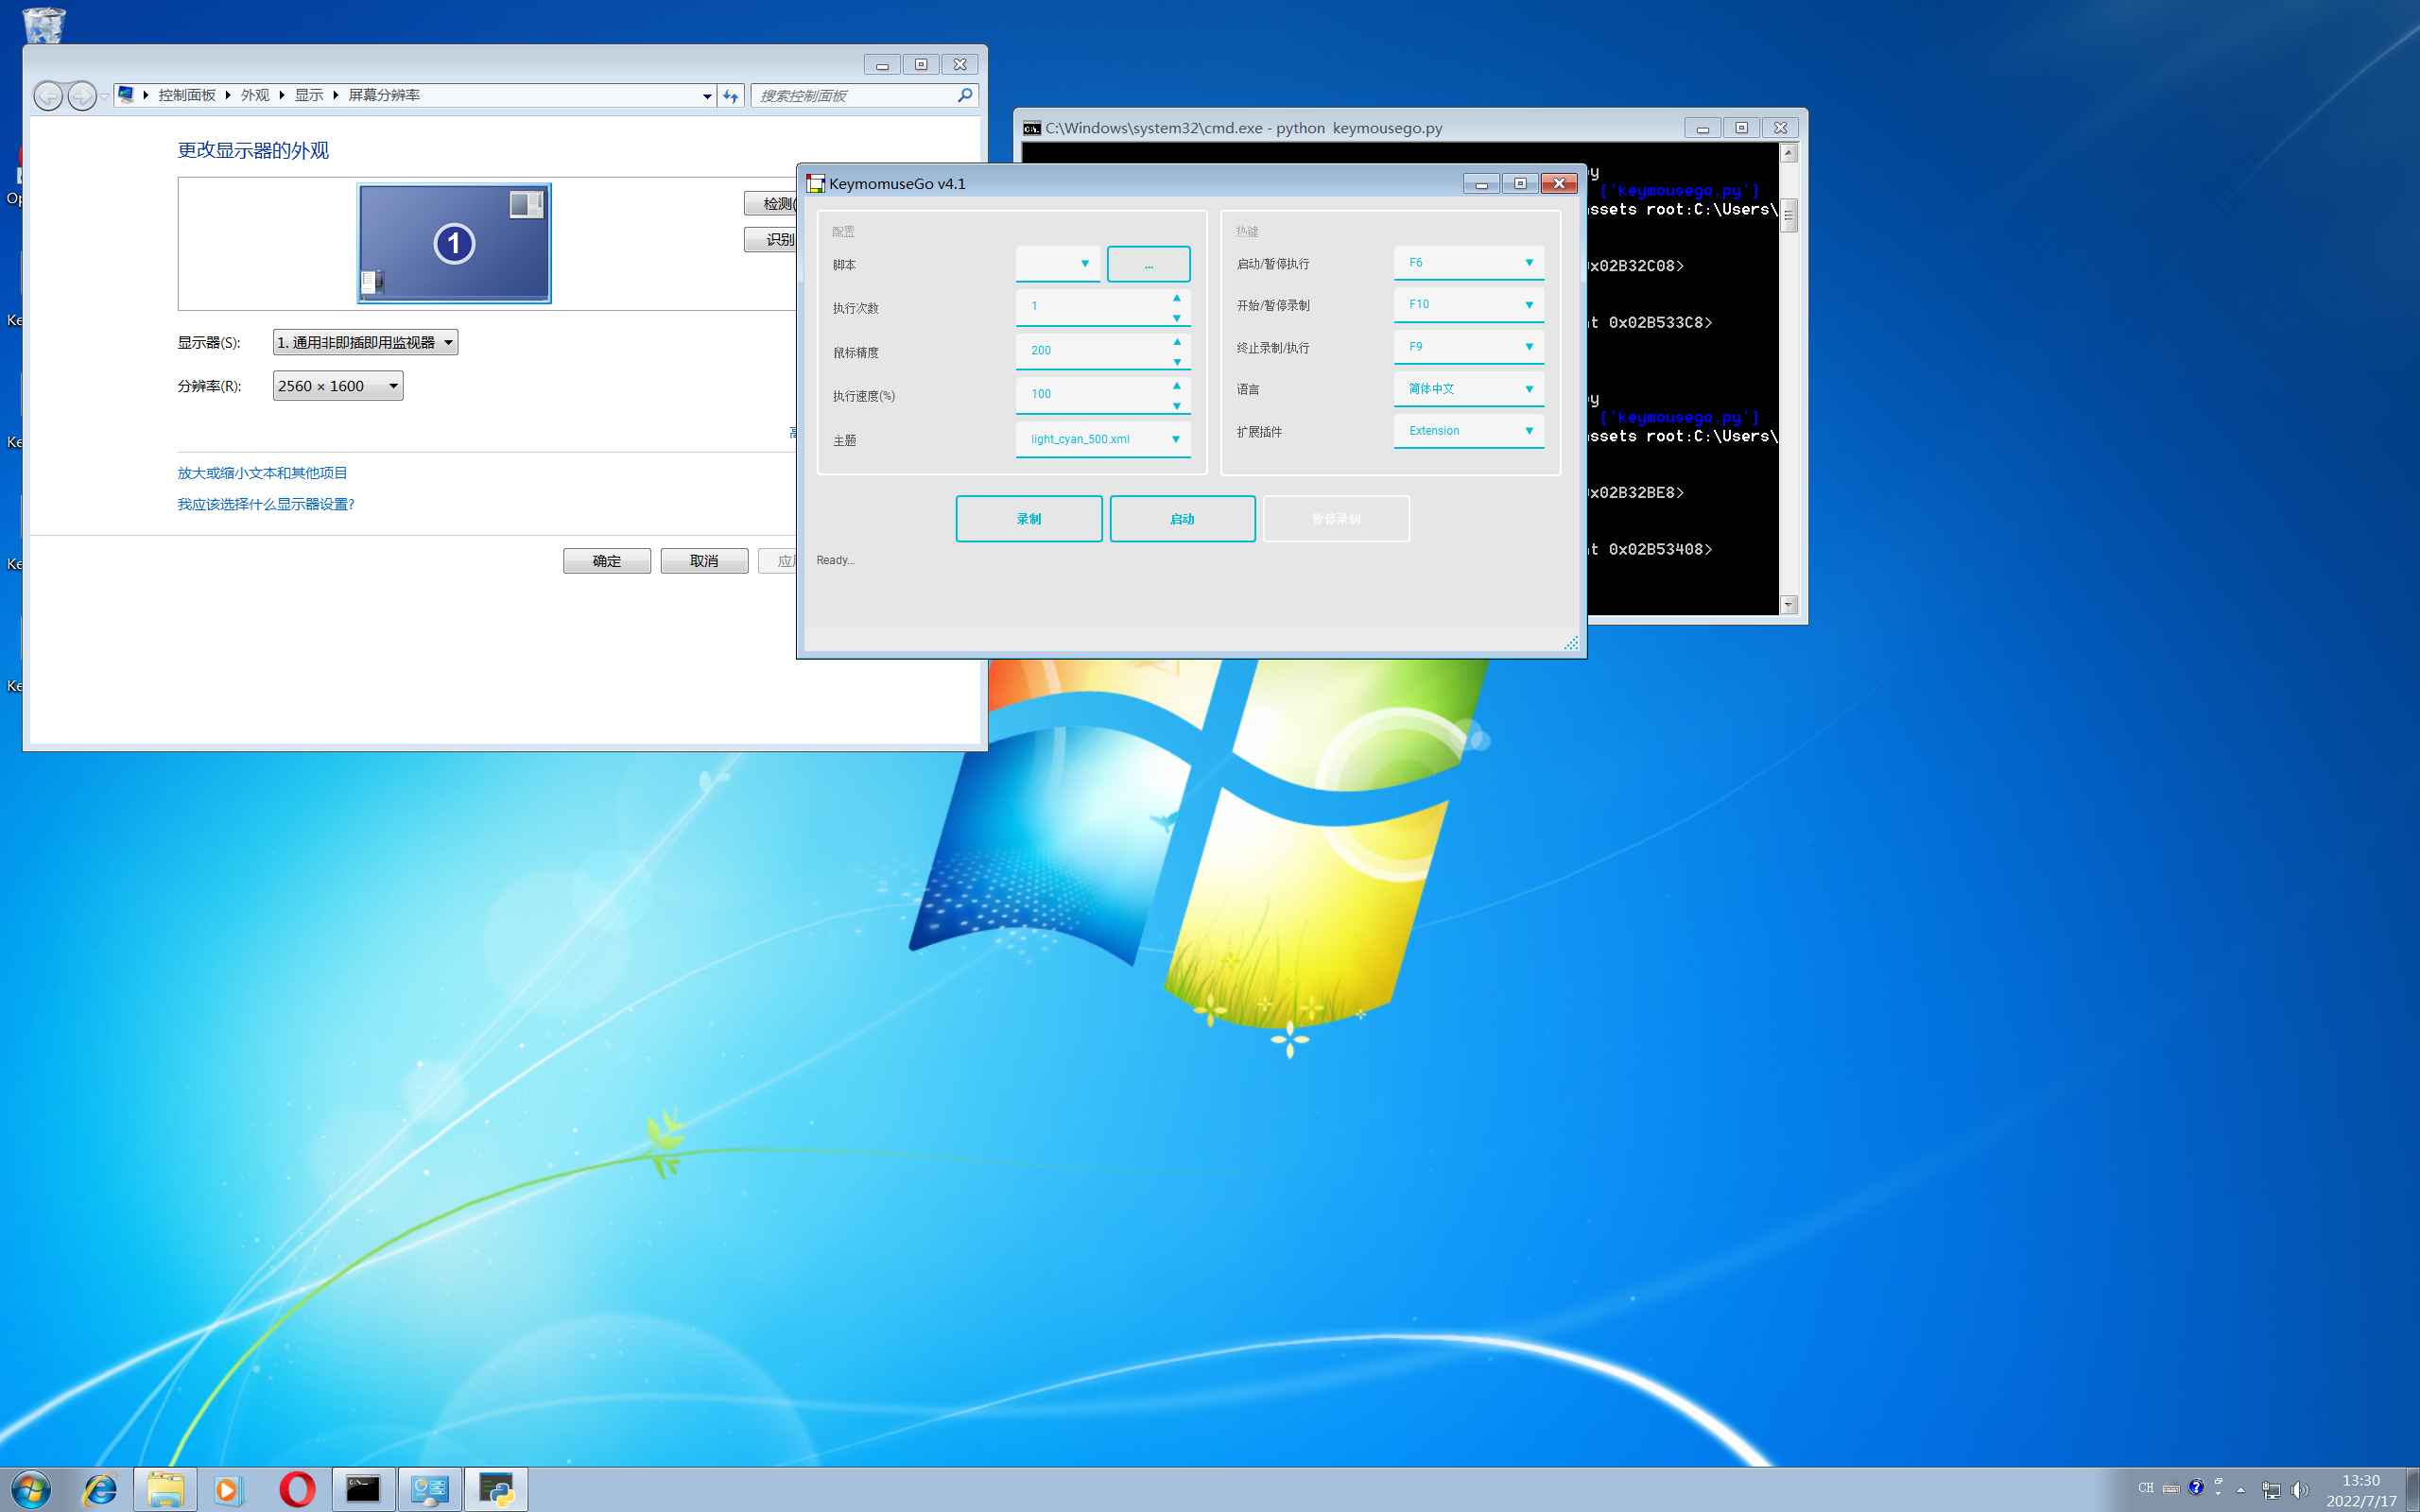This screenshot has width=2420, height=1512.
Task: Click 取消 cancel in display settings
Action: [704, 561]
